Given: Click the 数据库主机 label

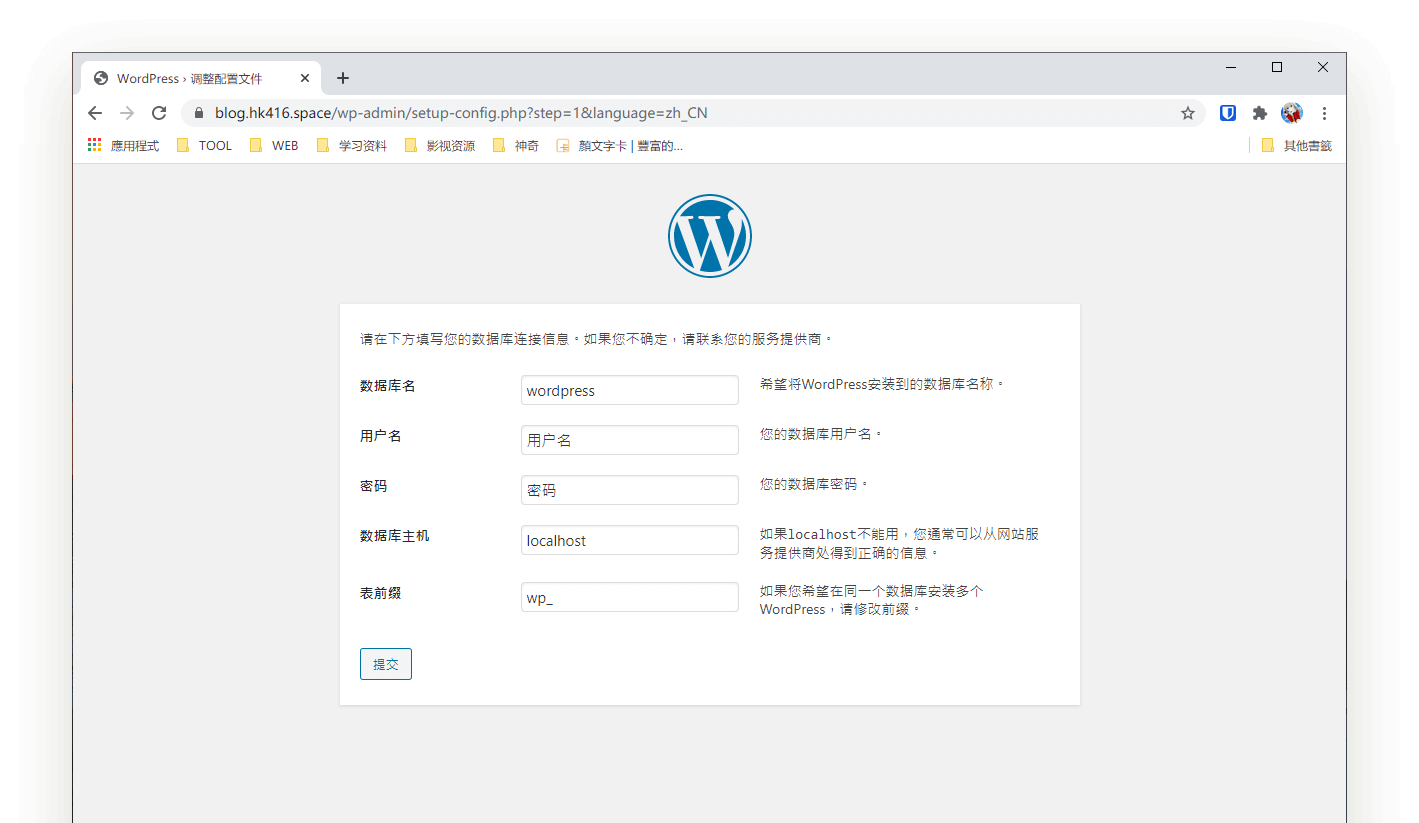Looking at the screenshot, I should pos(395,536).
